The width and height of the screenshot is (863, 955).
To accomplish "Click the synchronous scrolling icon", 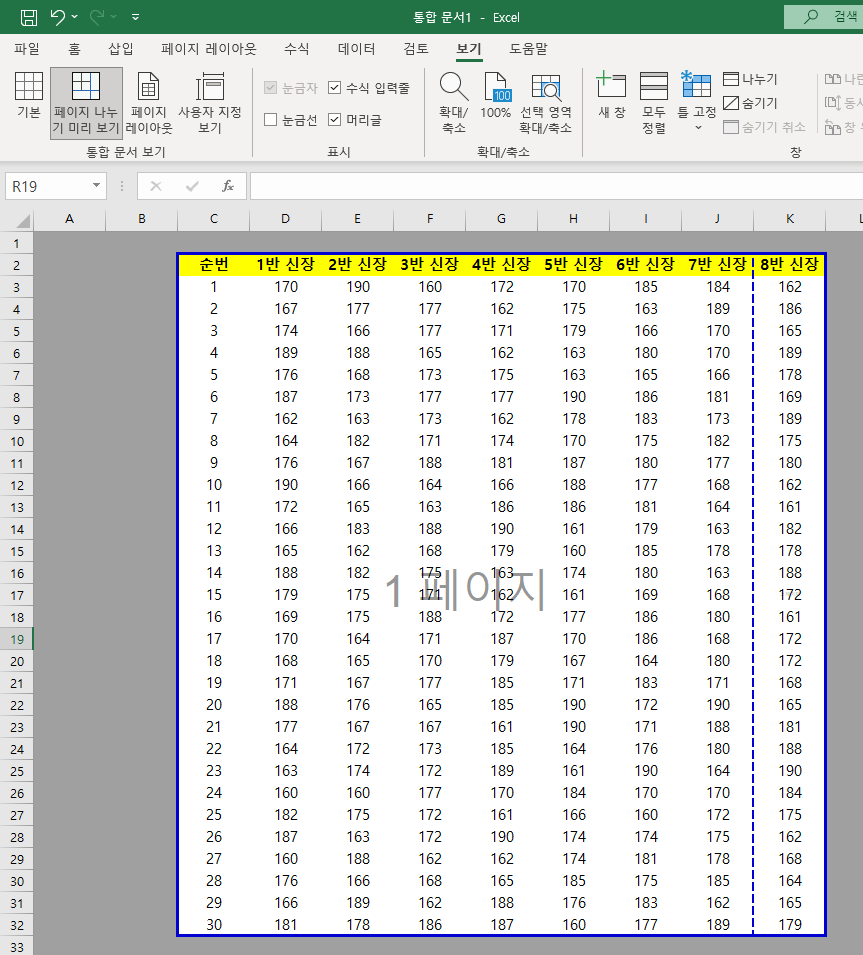I will (832, 103).
